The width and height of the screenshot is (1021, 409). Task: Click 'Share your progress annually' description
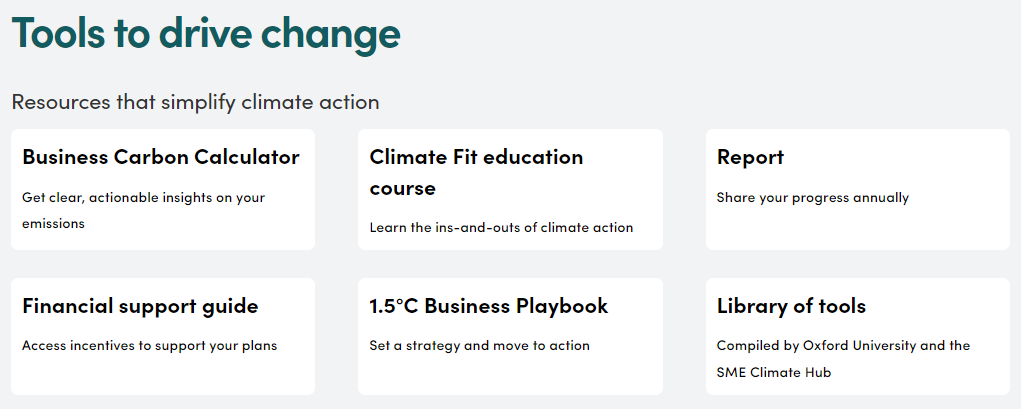pyautogui.click(x=812, y=198)
